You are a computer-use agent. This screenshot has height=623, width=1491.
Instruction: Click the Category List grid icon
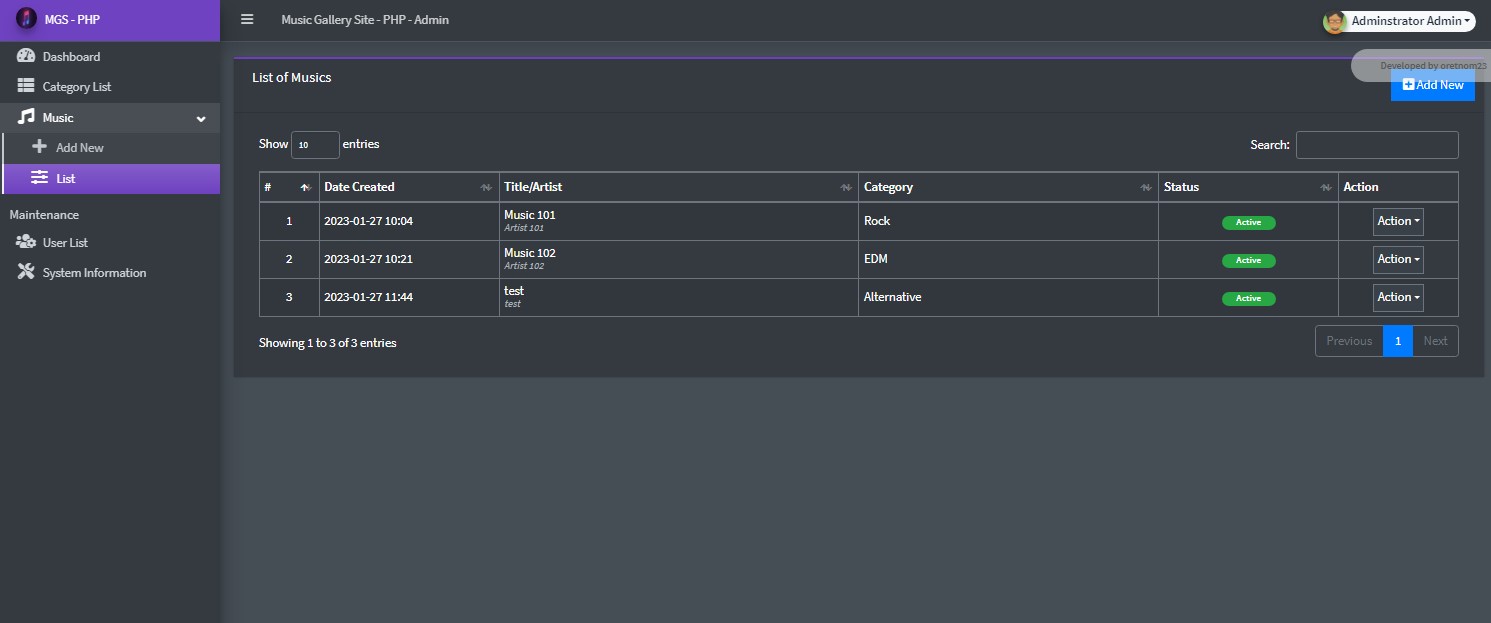(x=26, y=86)
